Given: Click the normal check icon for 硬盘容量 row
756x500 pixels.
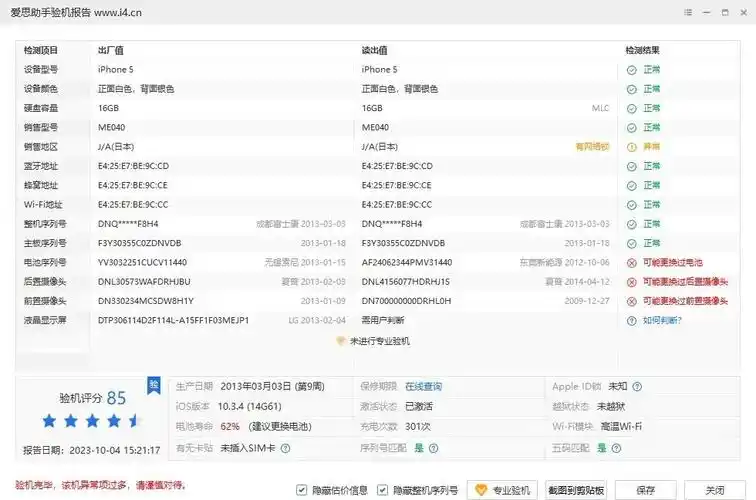Looking at the screenshot, I should (632, 108).
